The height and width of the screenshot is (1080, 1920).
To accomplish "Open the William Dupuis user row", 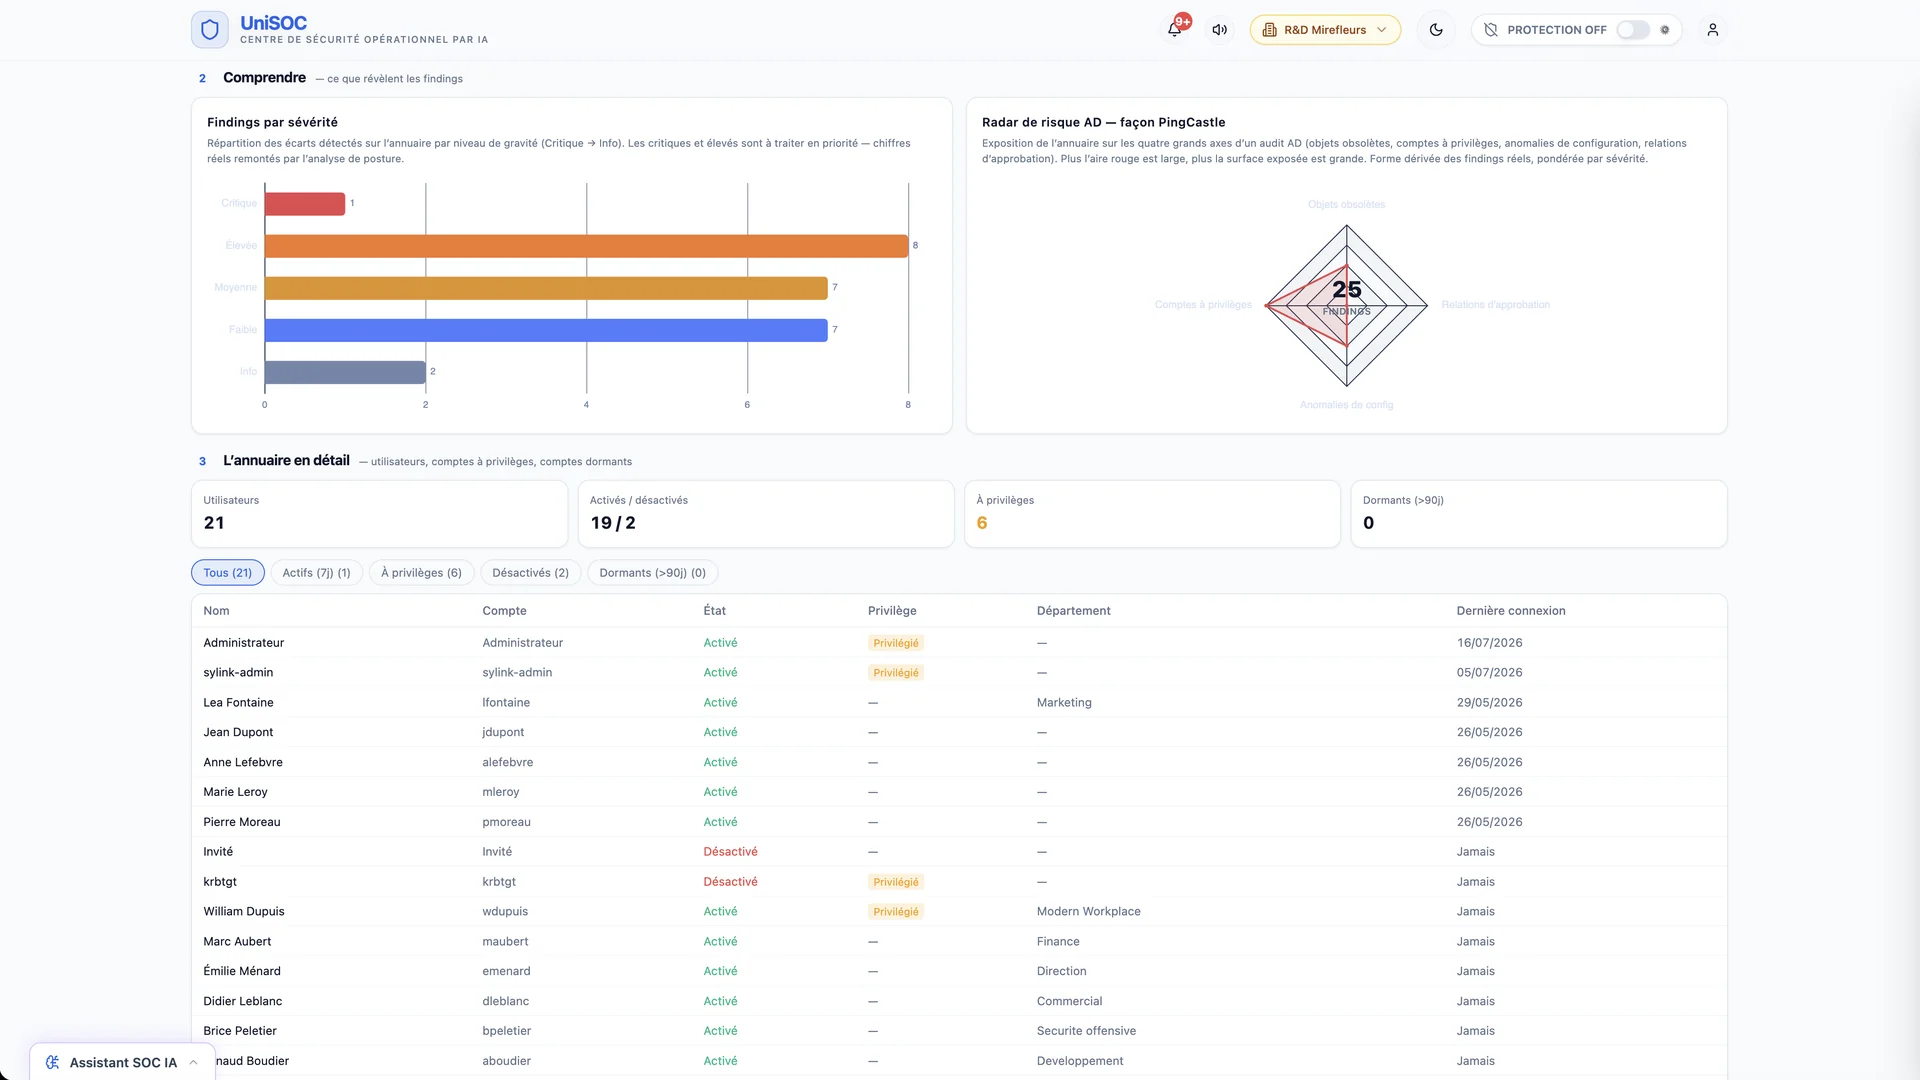I will pyautogui.click(x=959, y=912).
